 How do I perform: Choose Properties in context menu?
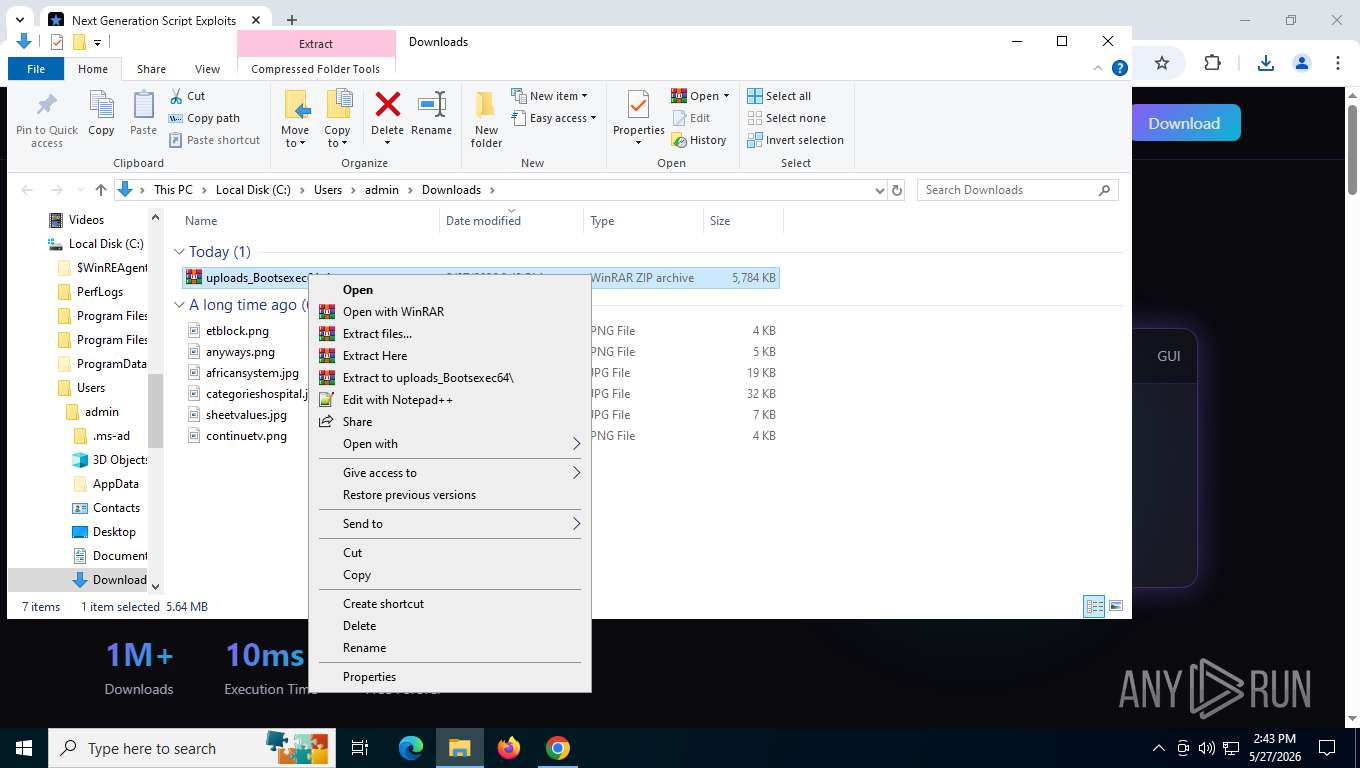point(449,677)
